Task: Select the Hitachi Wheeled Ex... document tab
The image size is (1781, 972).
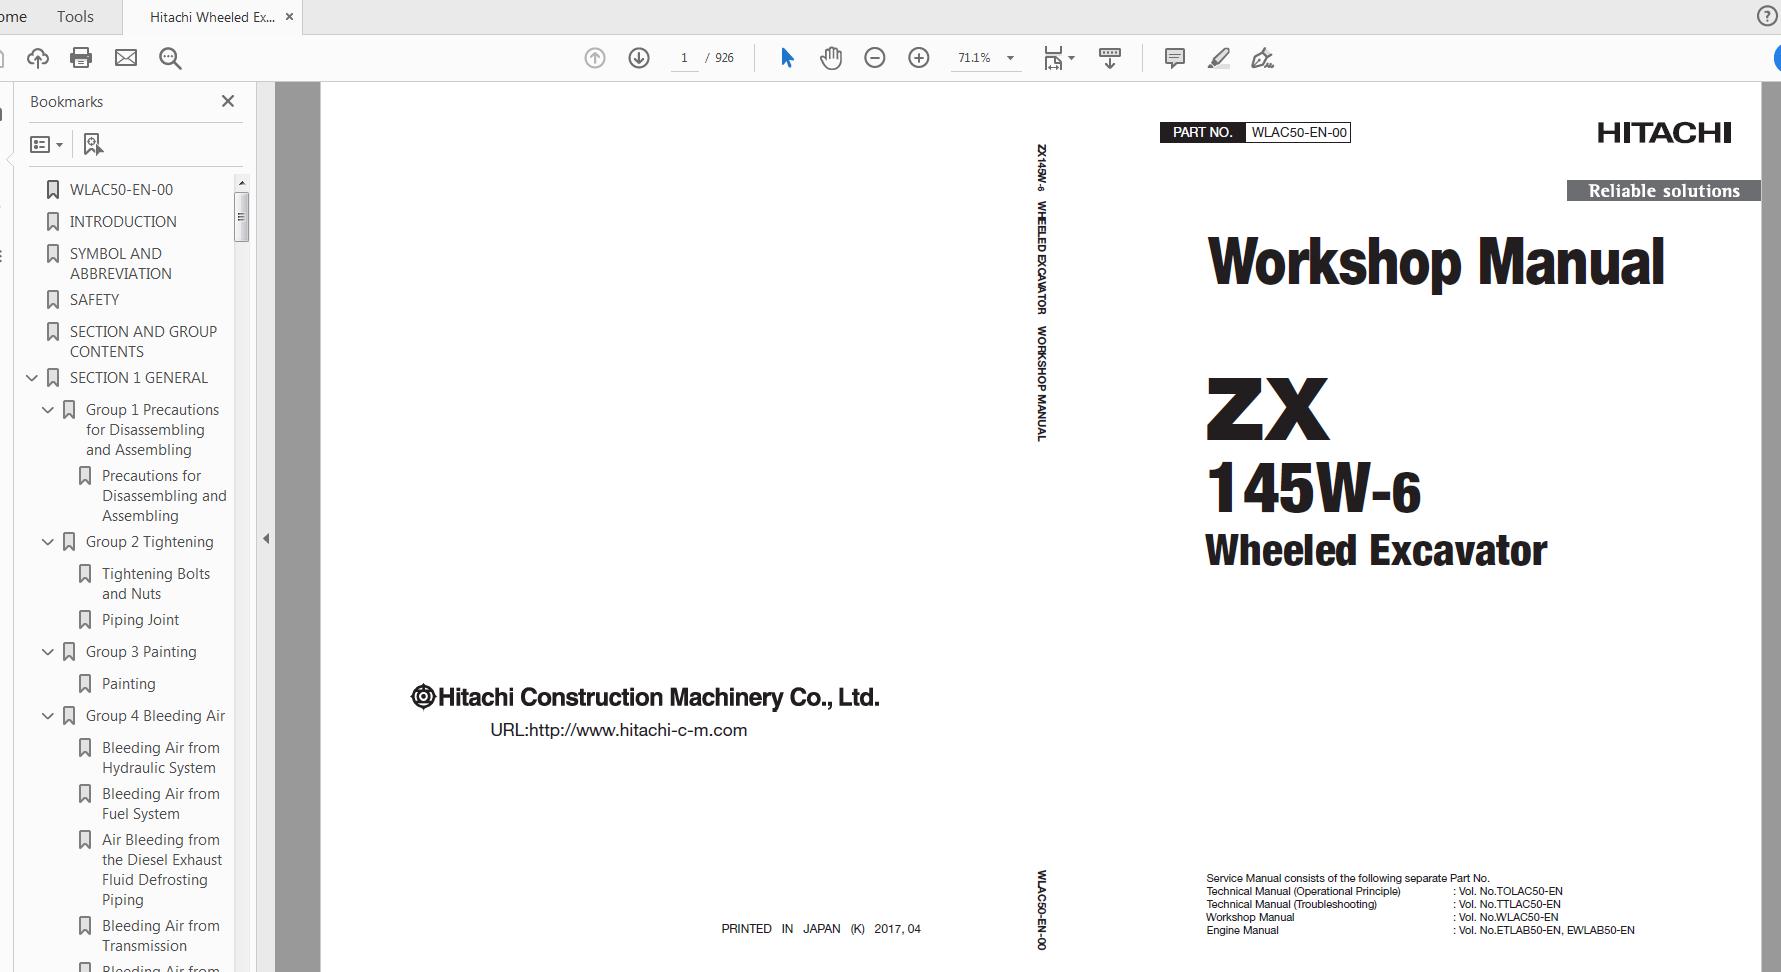Action: 211,17
